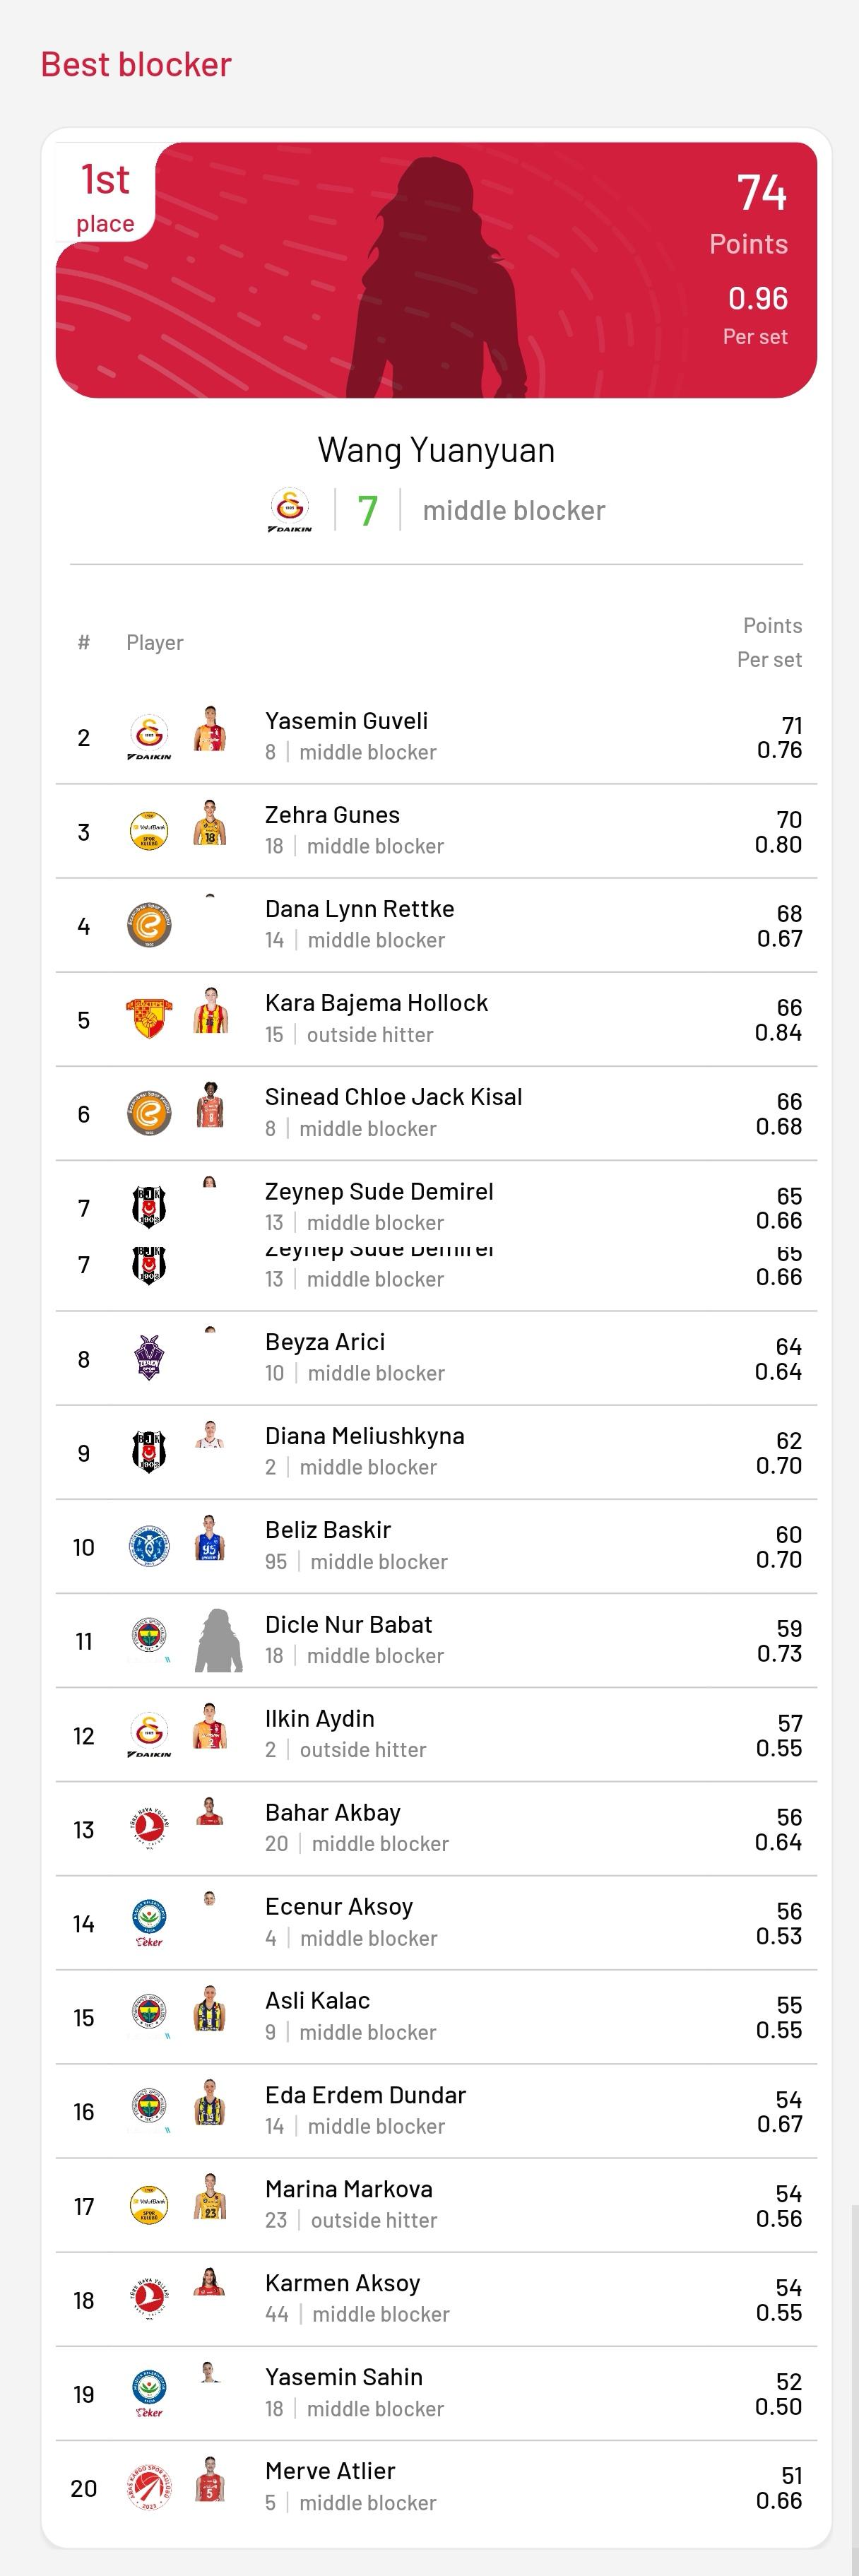This screenshot has width=859, height=2576.
Task: Click the 1st place red banner card
Action: coord(436,270)
